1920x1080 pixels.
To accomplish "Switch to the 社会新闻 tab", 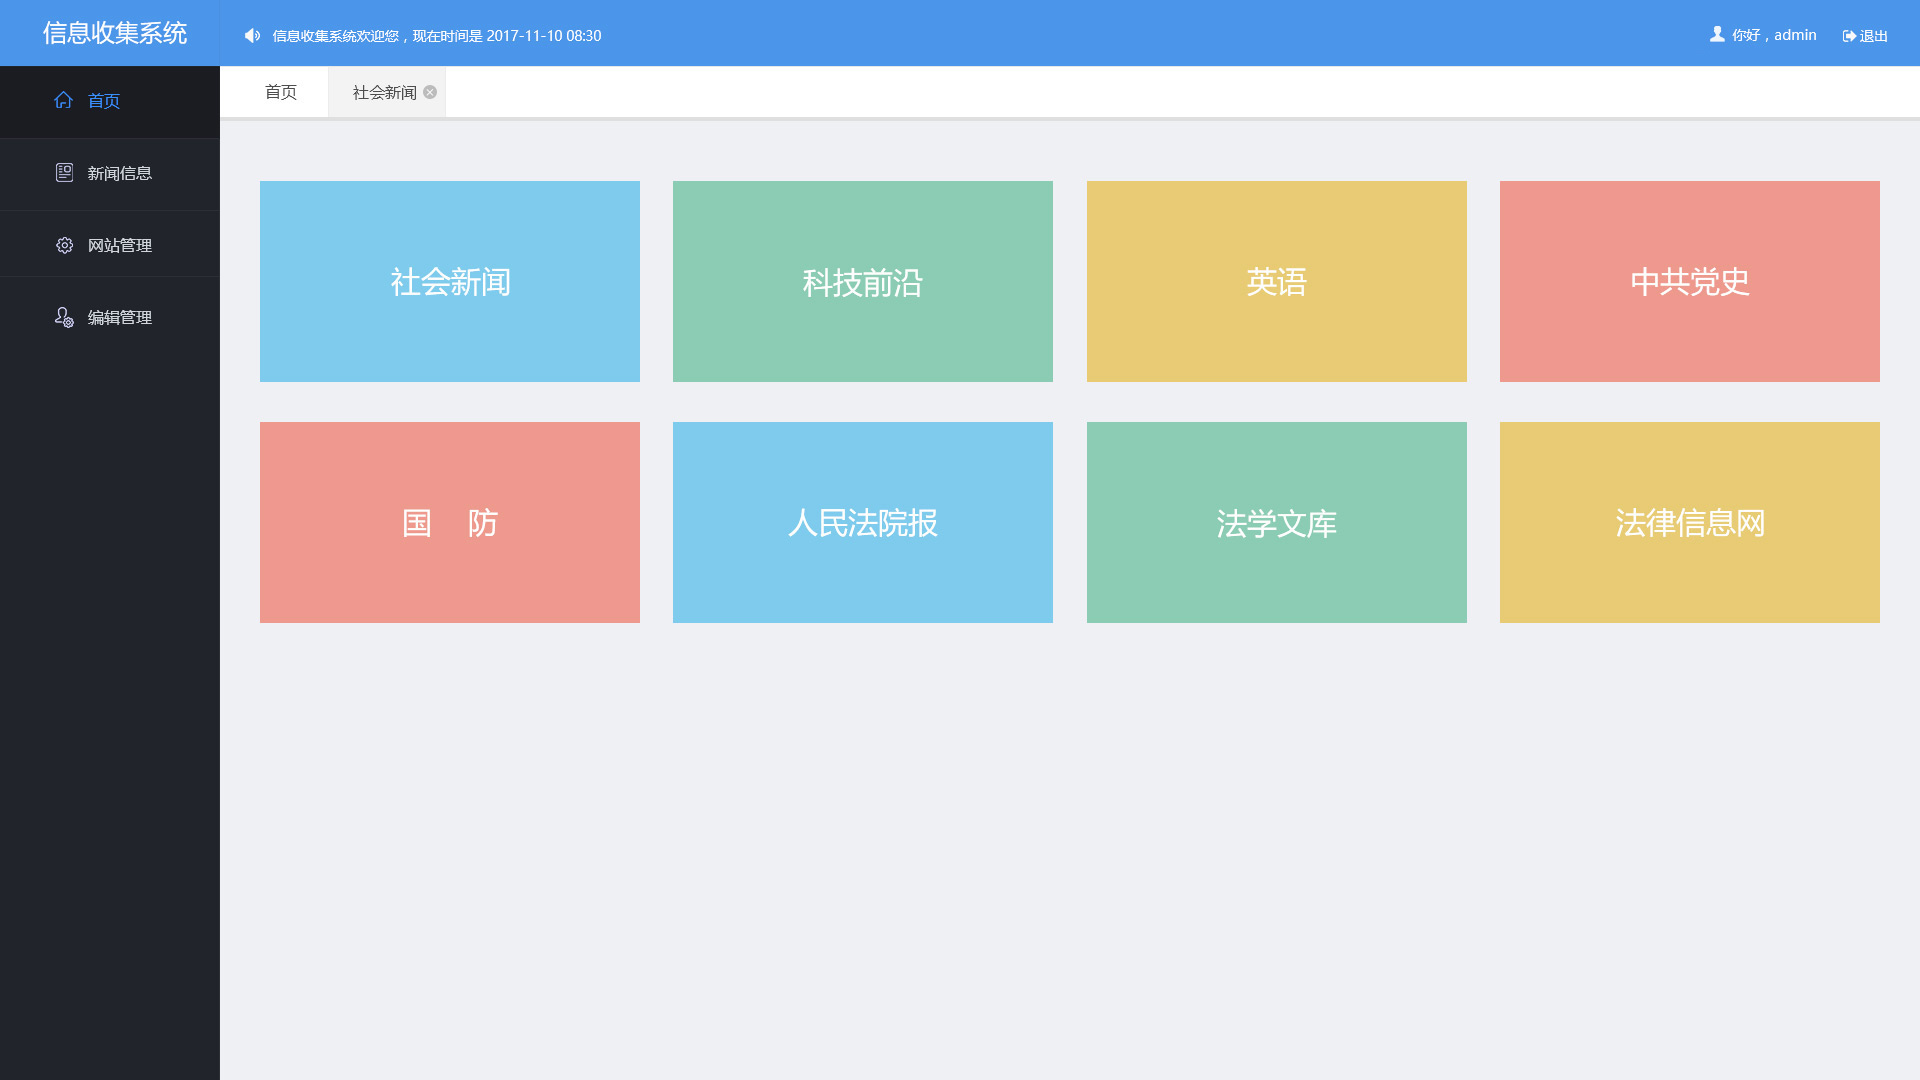I will point(384,92).
